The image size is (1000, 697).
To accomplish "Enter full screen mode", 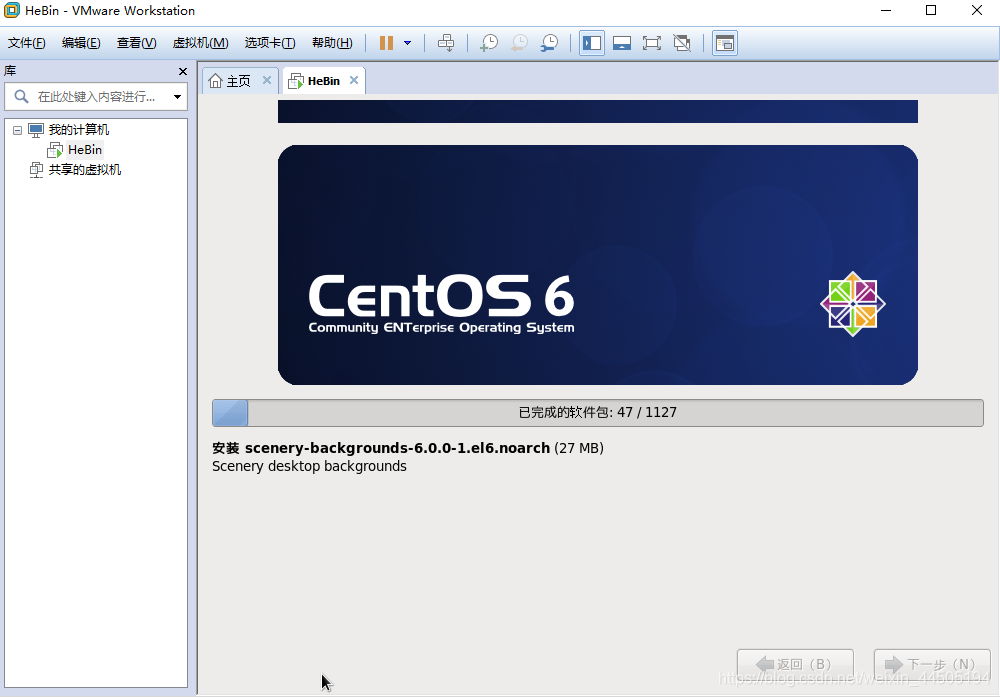I will pos(652,43).
